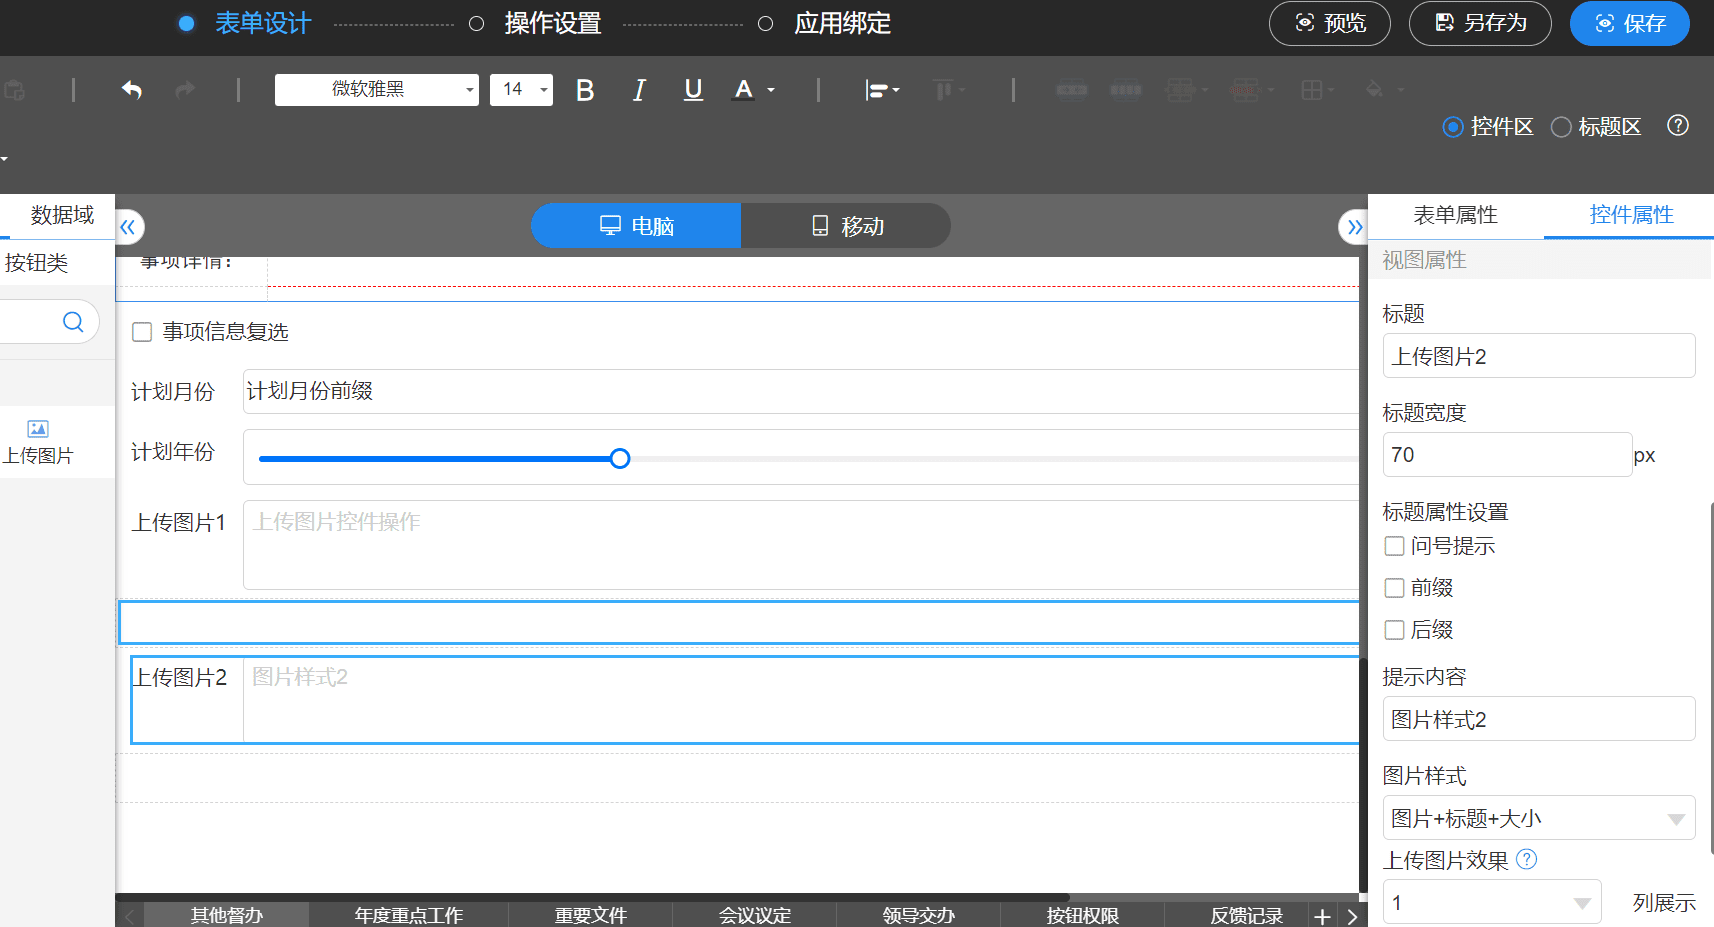1714x927 pixels.
Task: Select the 操作设置 step
Action: coord(552,23)
